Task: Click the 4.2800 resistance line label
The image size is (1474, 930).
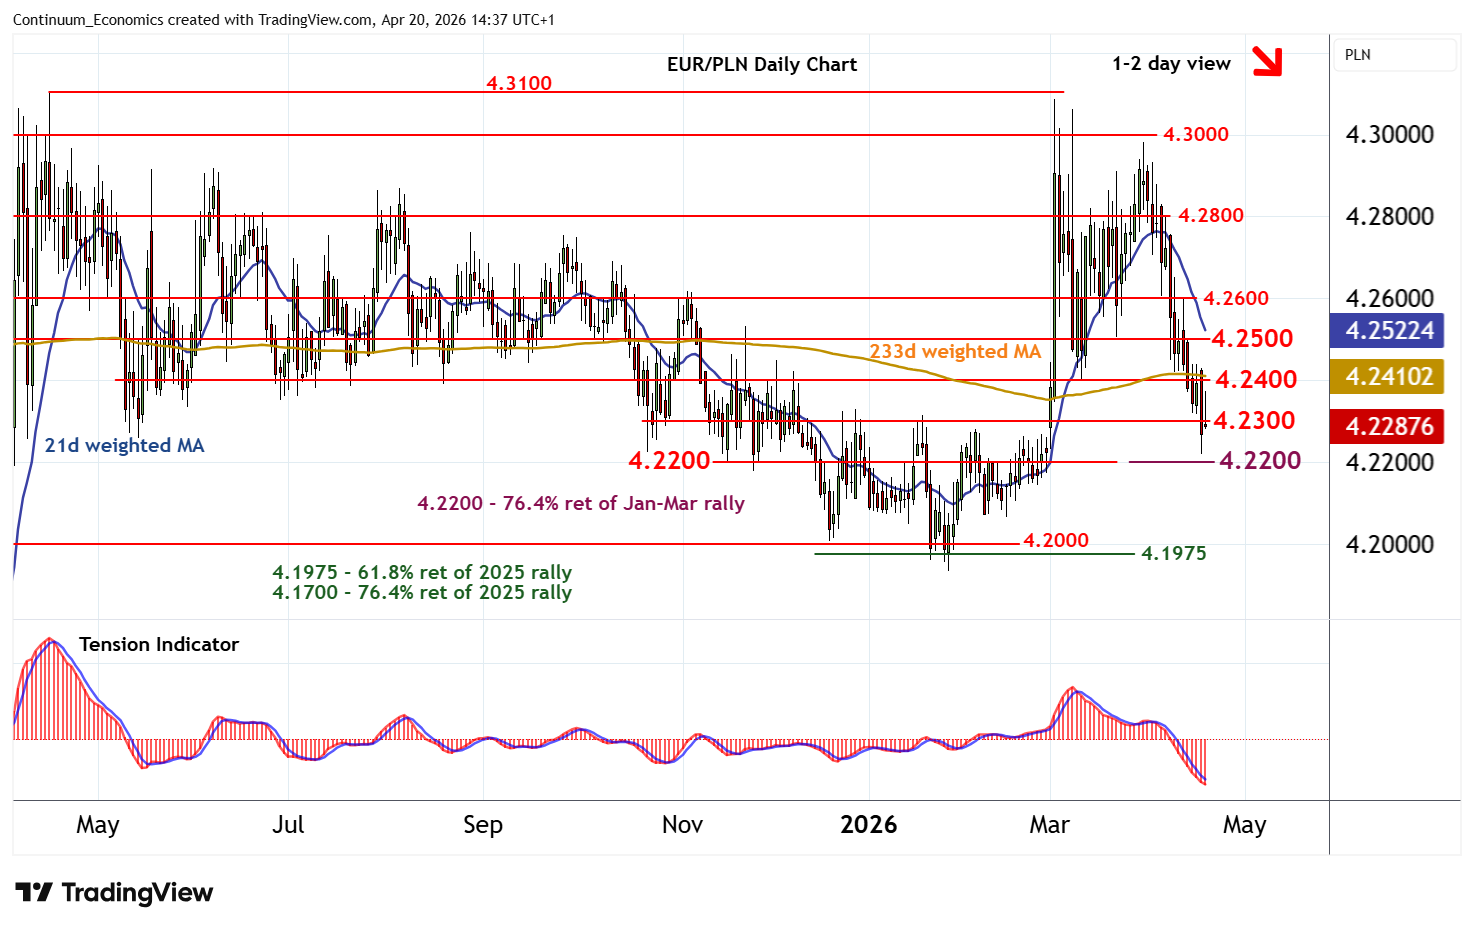Action: (x=1210, y=216)
